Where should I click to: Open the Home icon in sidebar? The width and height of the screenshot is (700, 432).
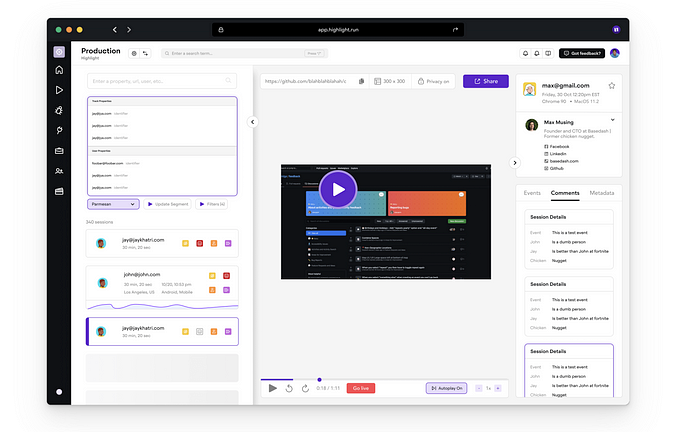coord(59,70)
